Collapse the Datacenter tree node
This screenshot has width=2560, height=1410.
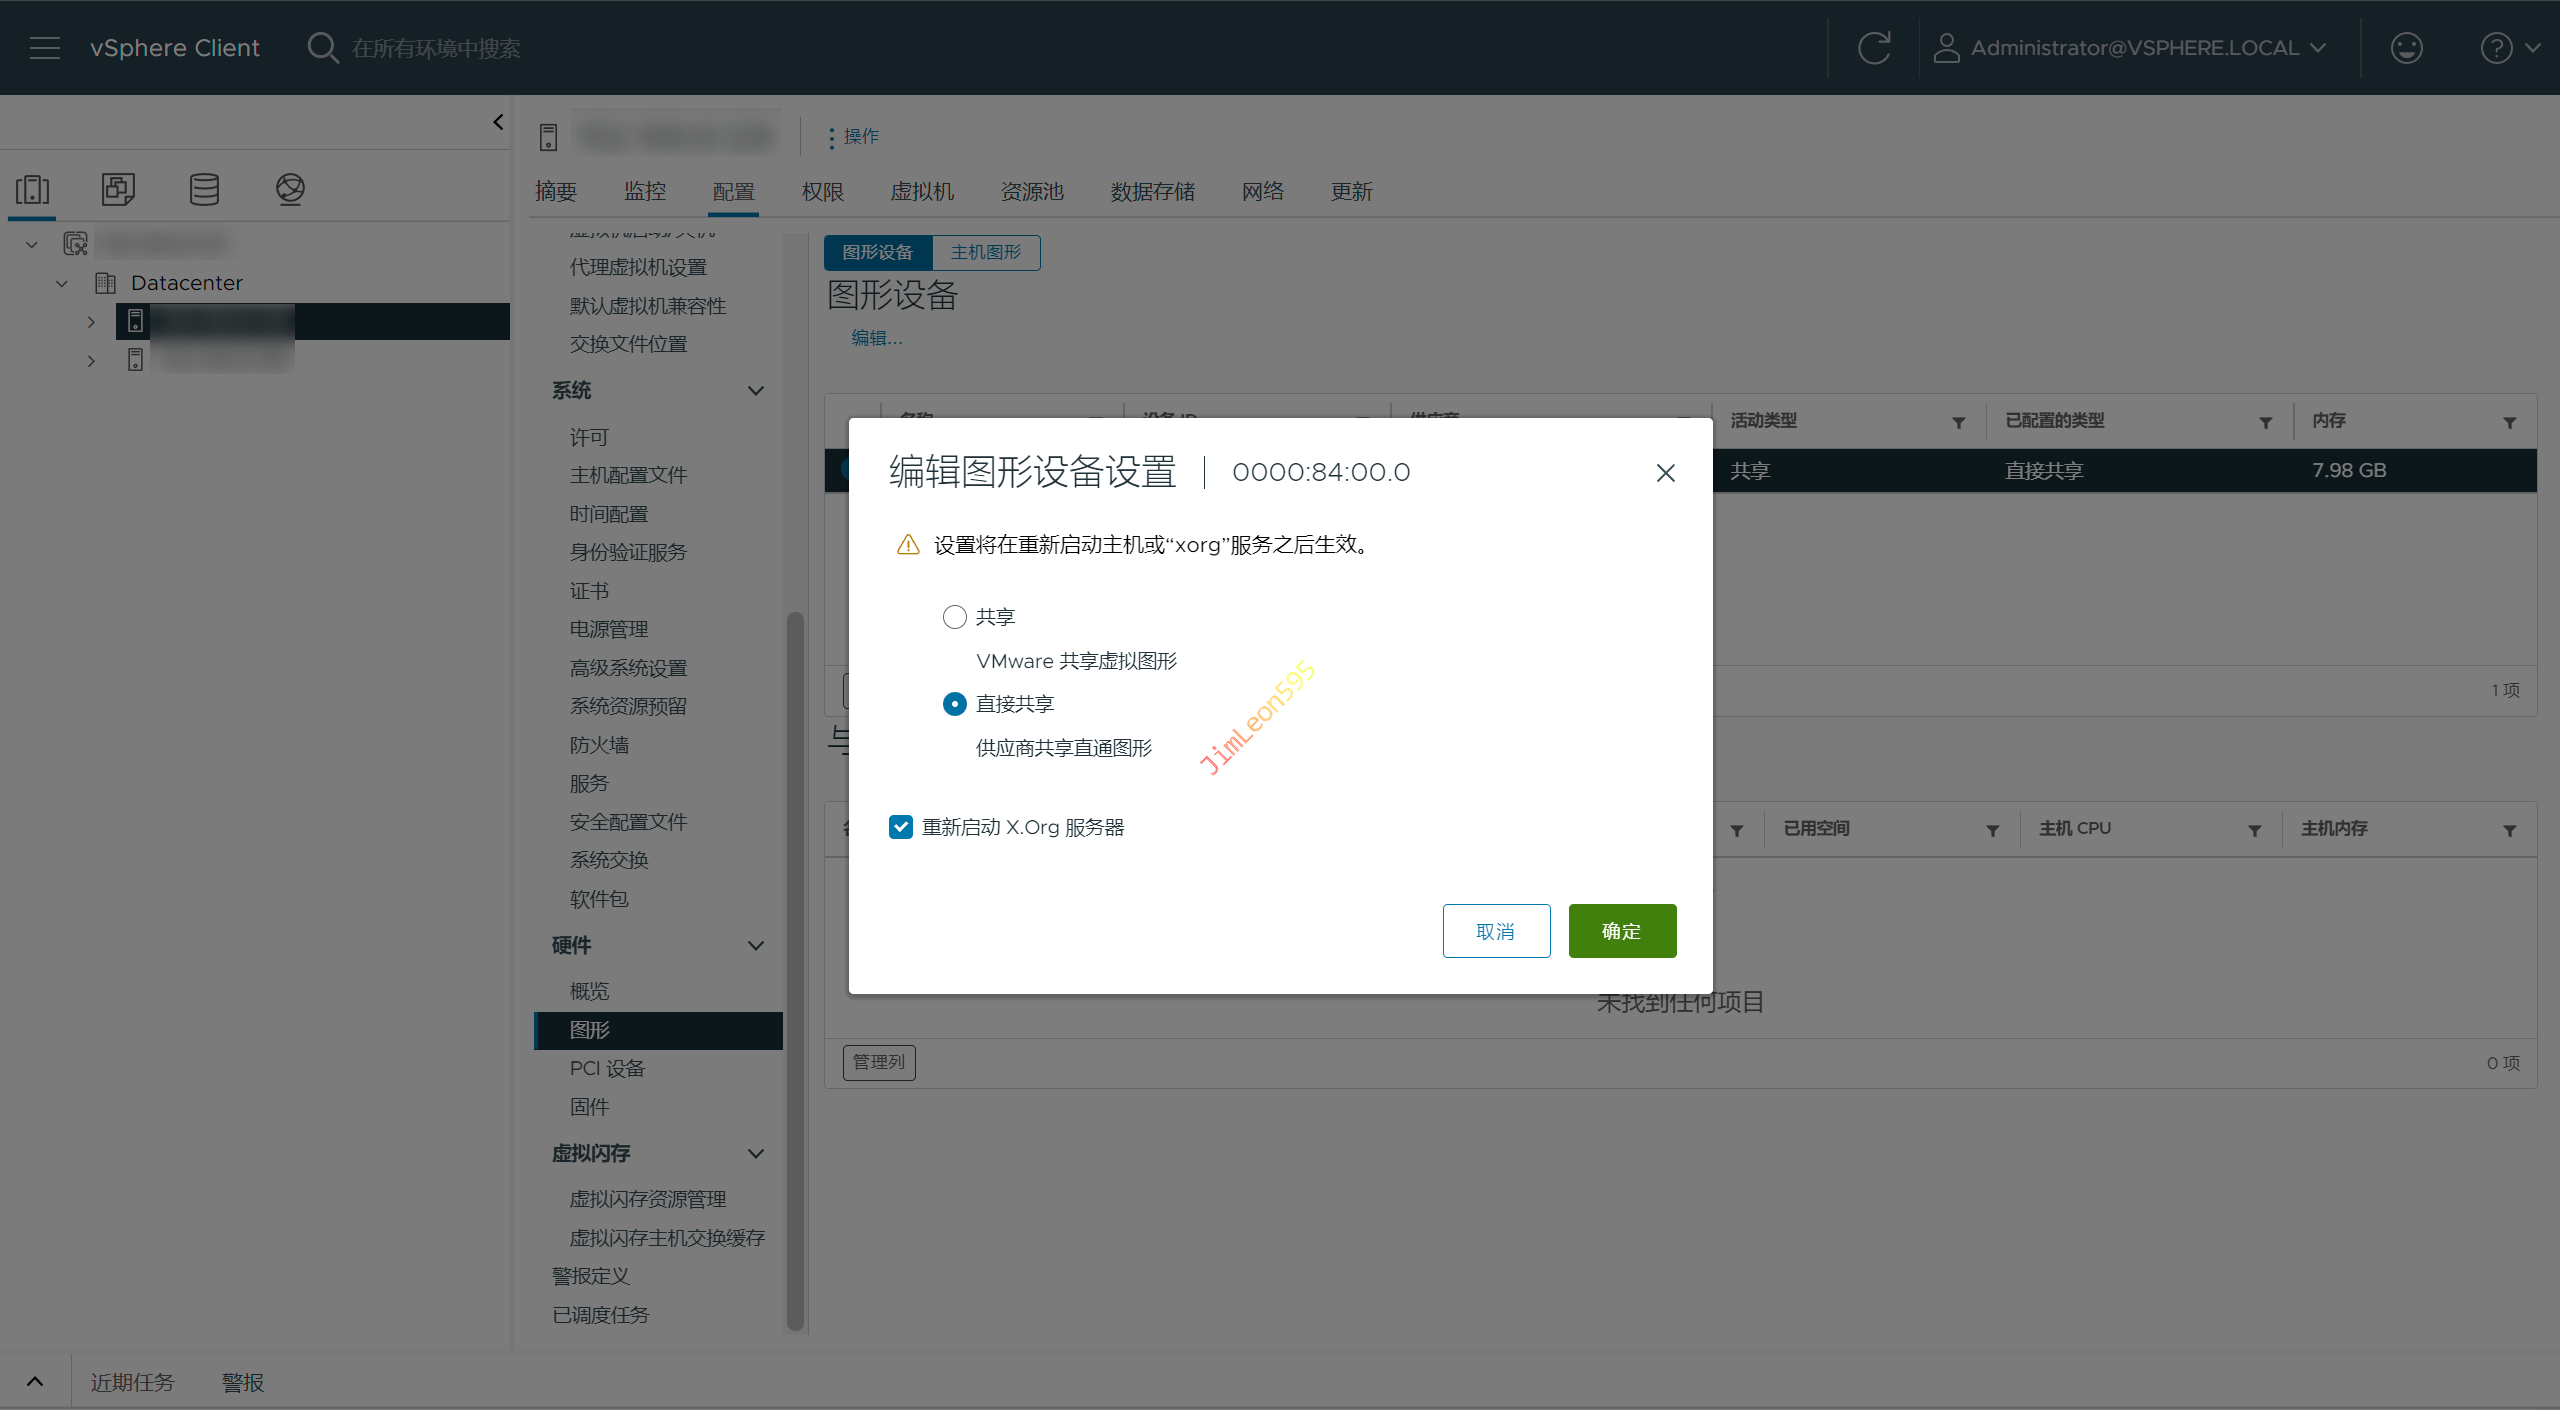click(x=62, y=283)
